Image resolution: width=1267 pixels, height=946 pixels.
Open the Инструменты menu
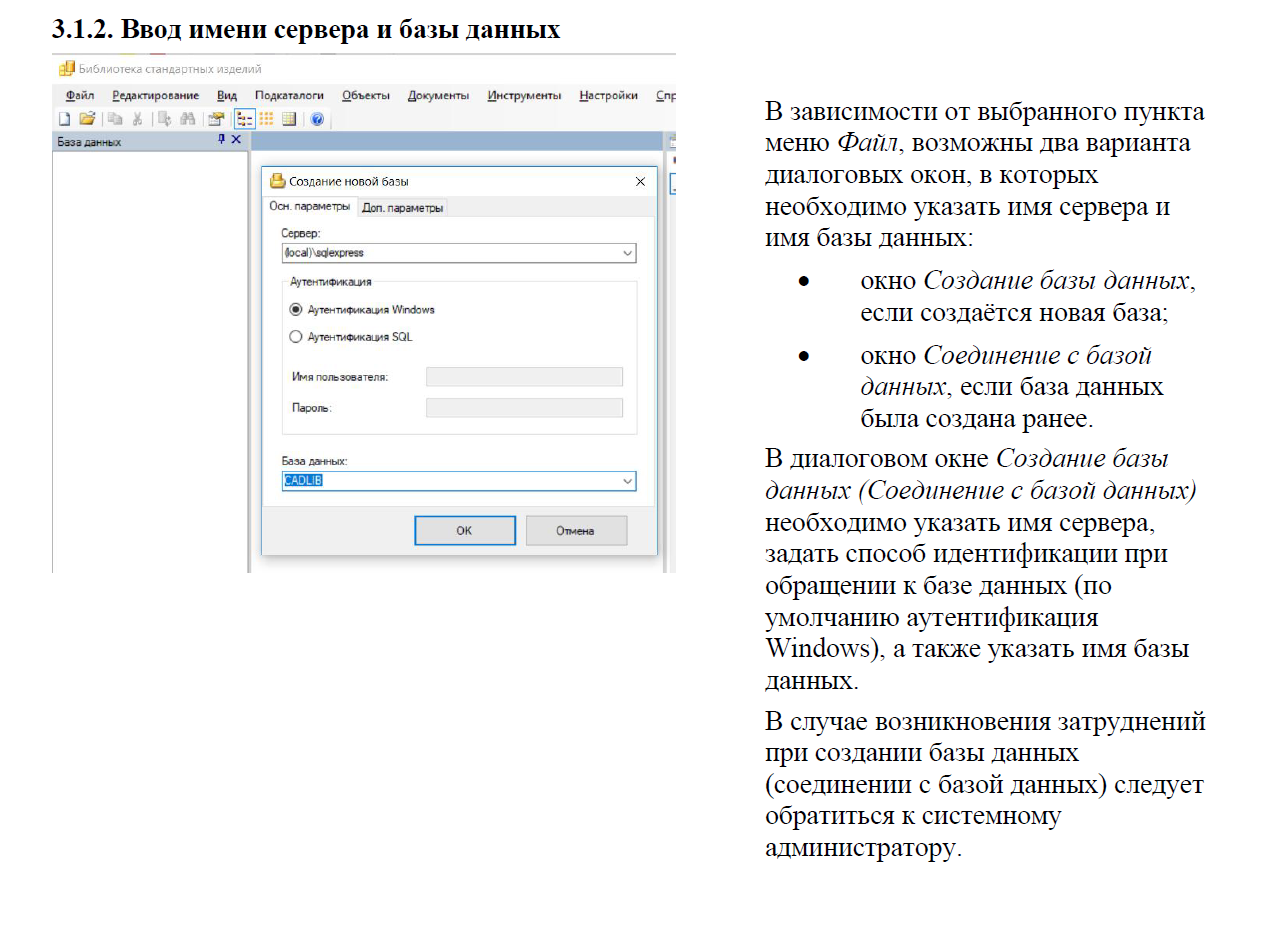pos(524,95)
